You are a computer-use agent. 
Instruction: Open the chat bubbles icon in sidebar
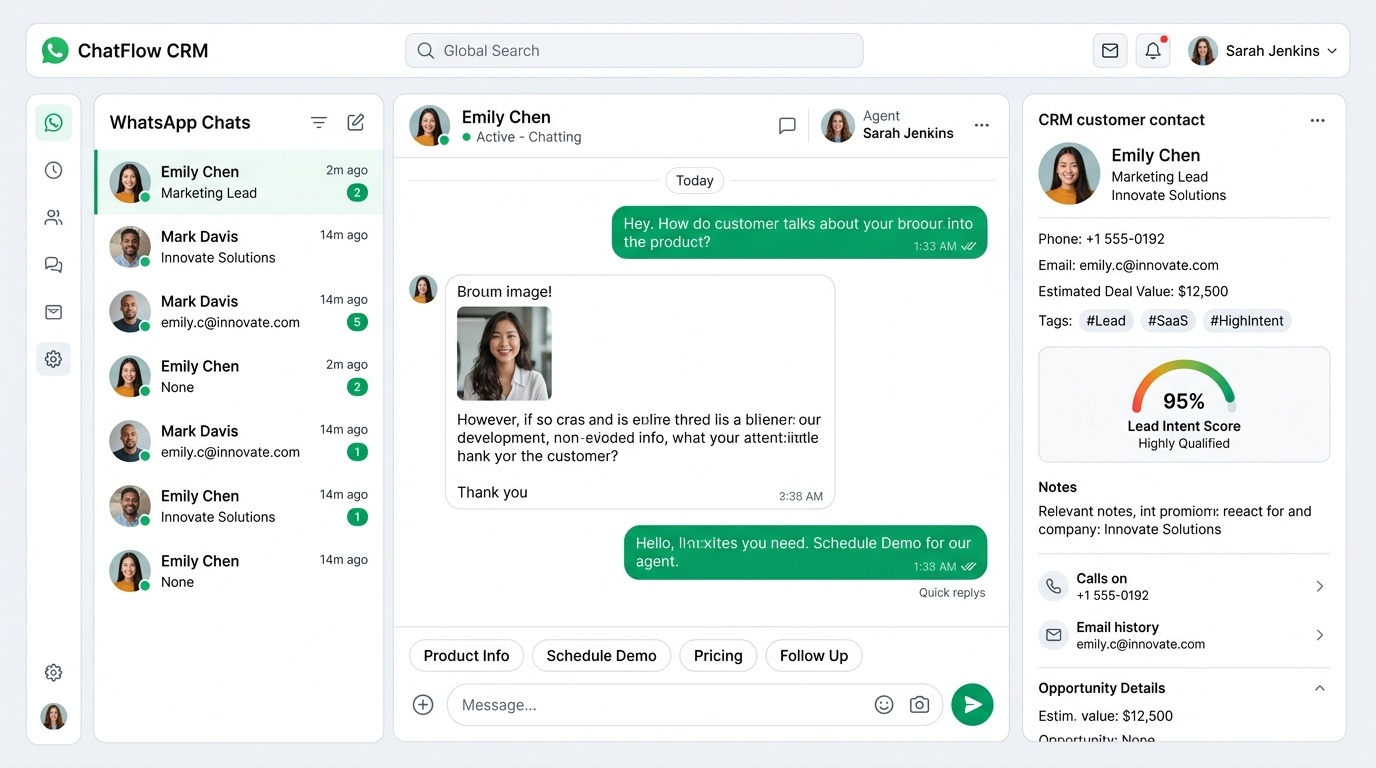(x=53, y=265)
